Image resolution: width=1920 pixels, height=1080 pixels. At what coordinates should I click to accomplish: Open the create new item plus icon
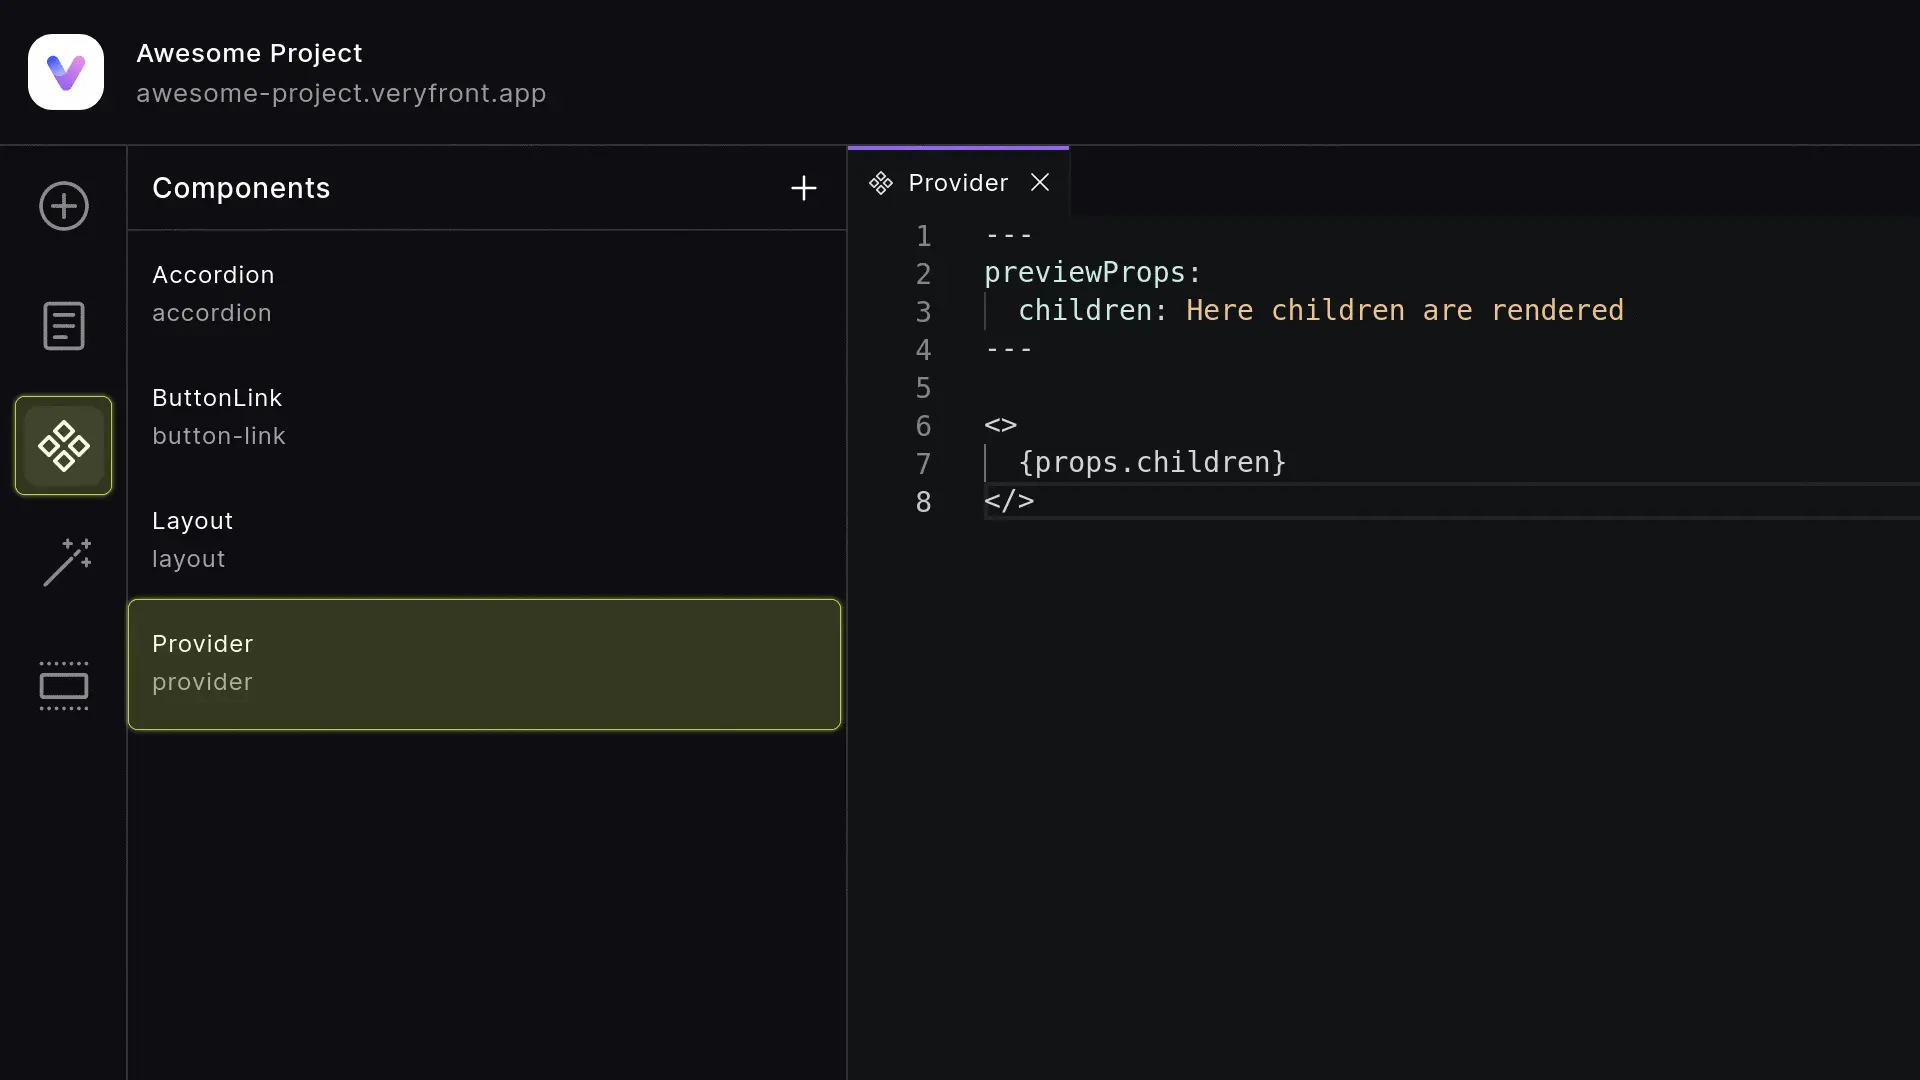[64, 207]
